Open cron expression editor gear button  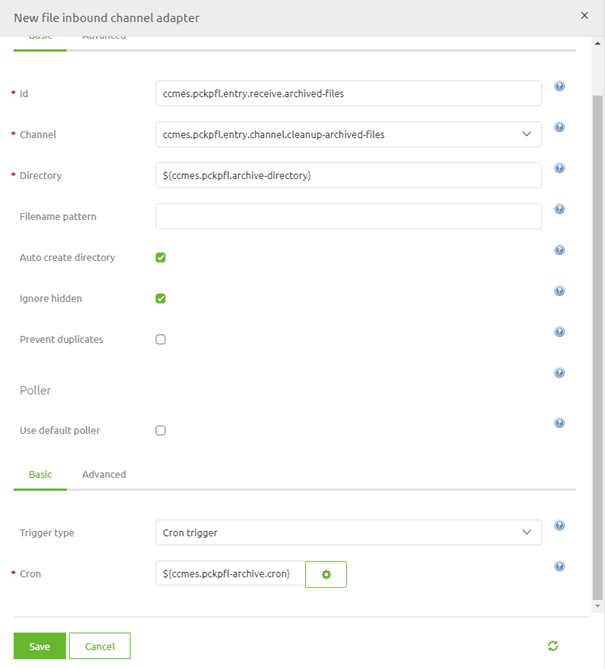click(326, 574)
